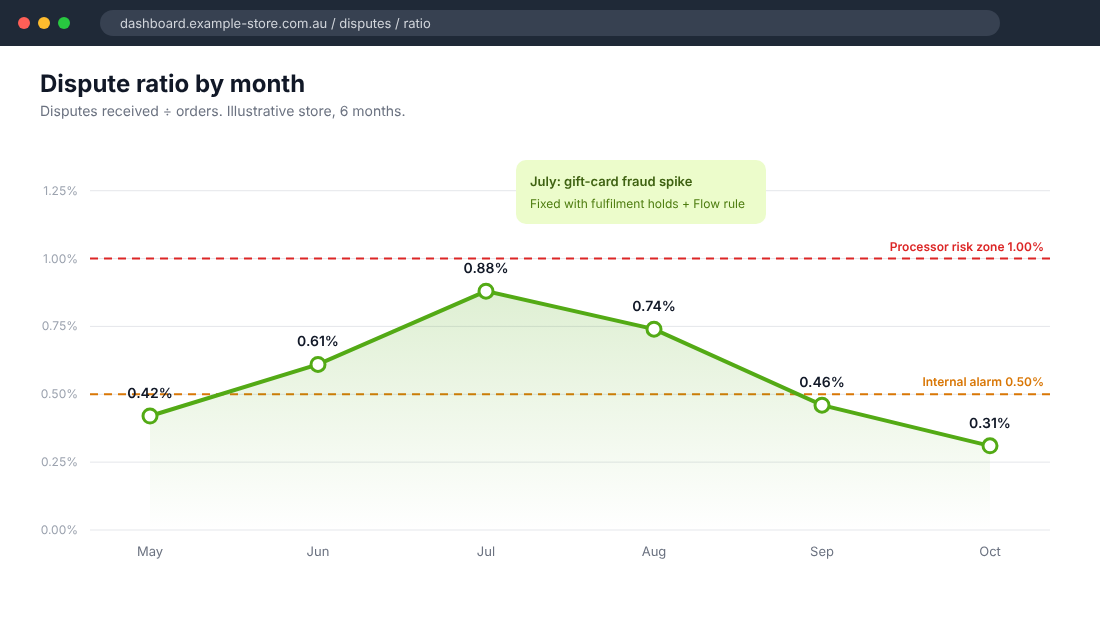Image resolution: width=1100 pixels, height=640 pixels.
Task: Click the Jun x-axis label
Action: pyautogui.click(x=318, y=552)
